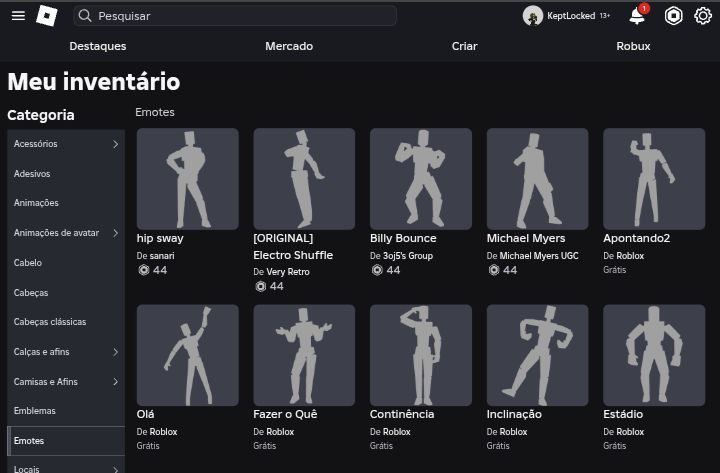Screen dimensions: 720x473
Task: Open the hamburger navigation menu
Action: (18, 16)
